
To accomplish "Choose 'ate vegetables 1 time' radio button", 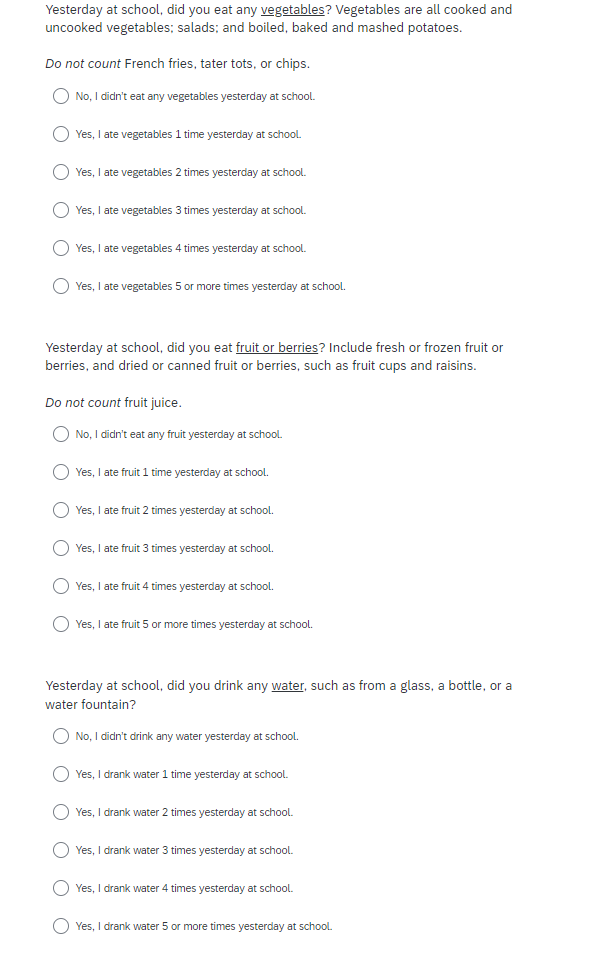I will click(x=61, y=135).
